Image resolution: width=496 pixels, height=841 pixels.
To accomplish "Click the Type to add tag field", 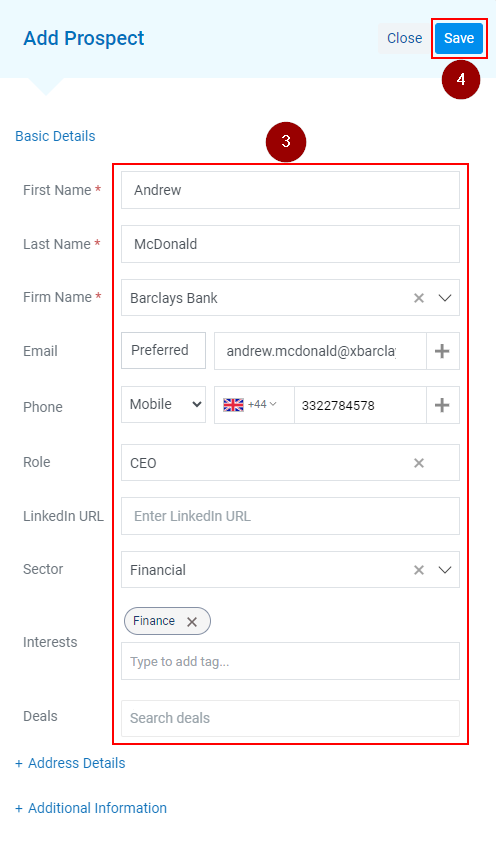I will 290,661.
